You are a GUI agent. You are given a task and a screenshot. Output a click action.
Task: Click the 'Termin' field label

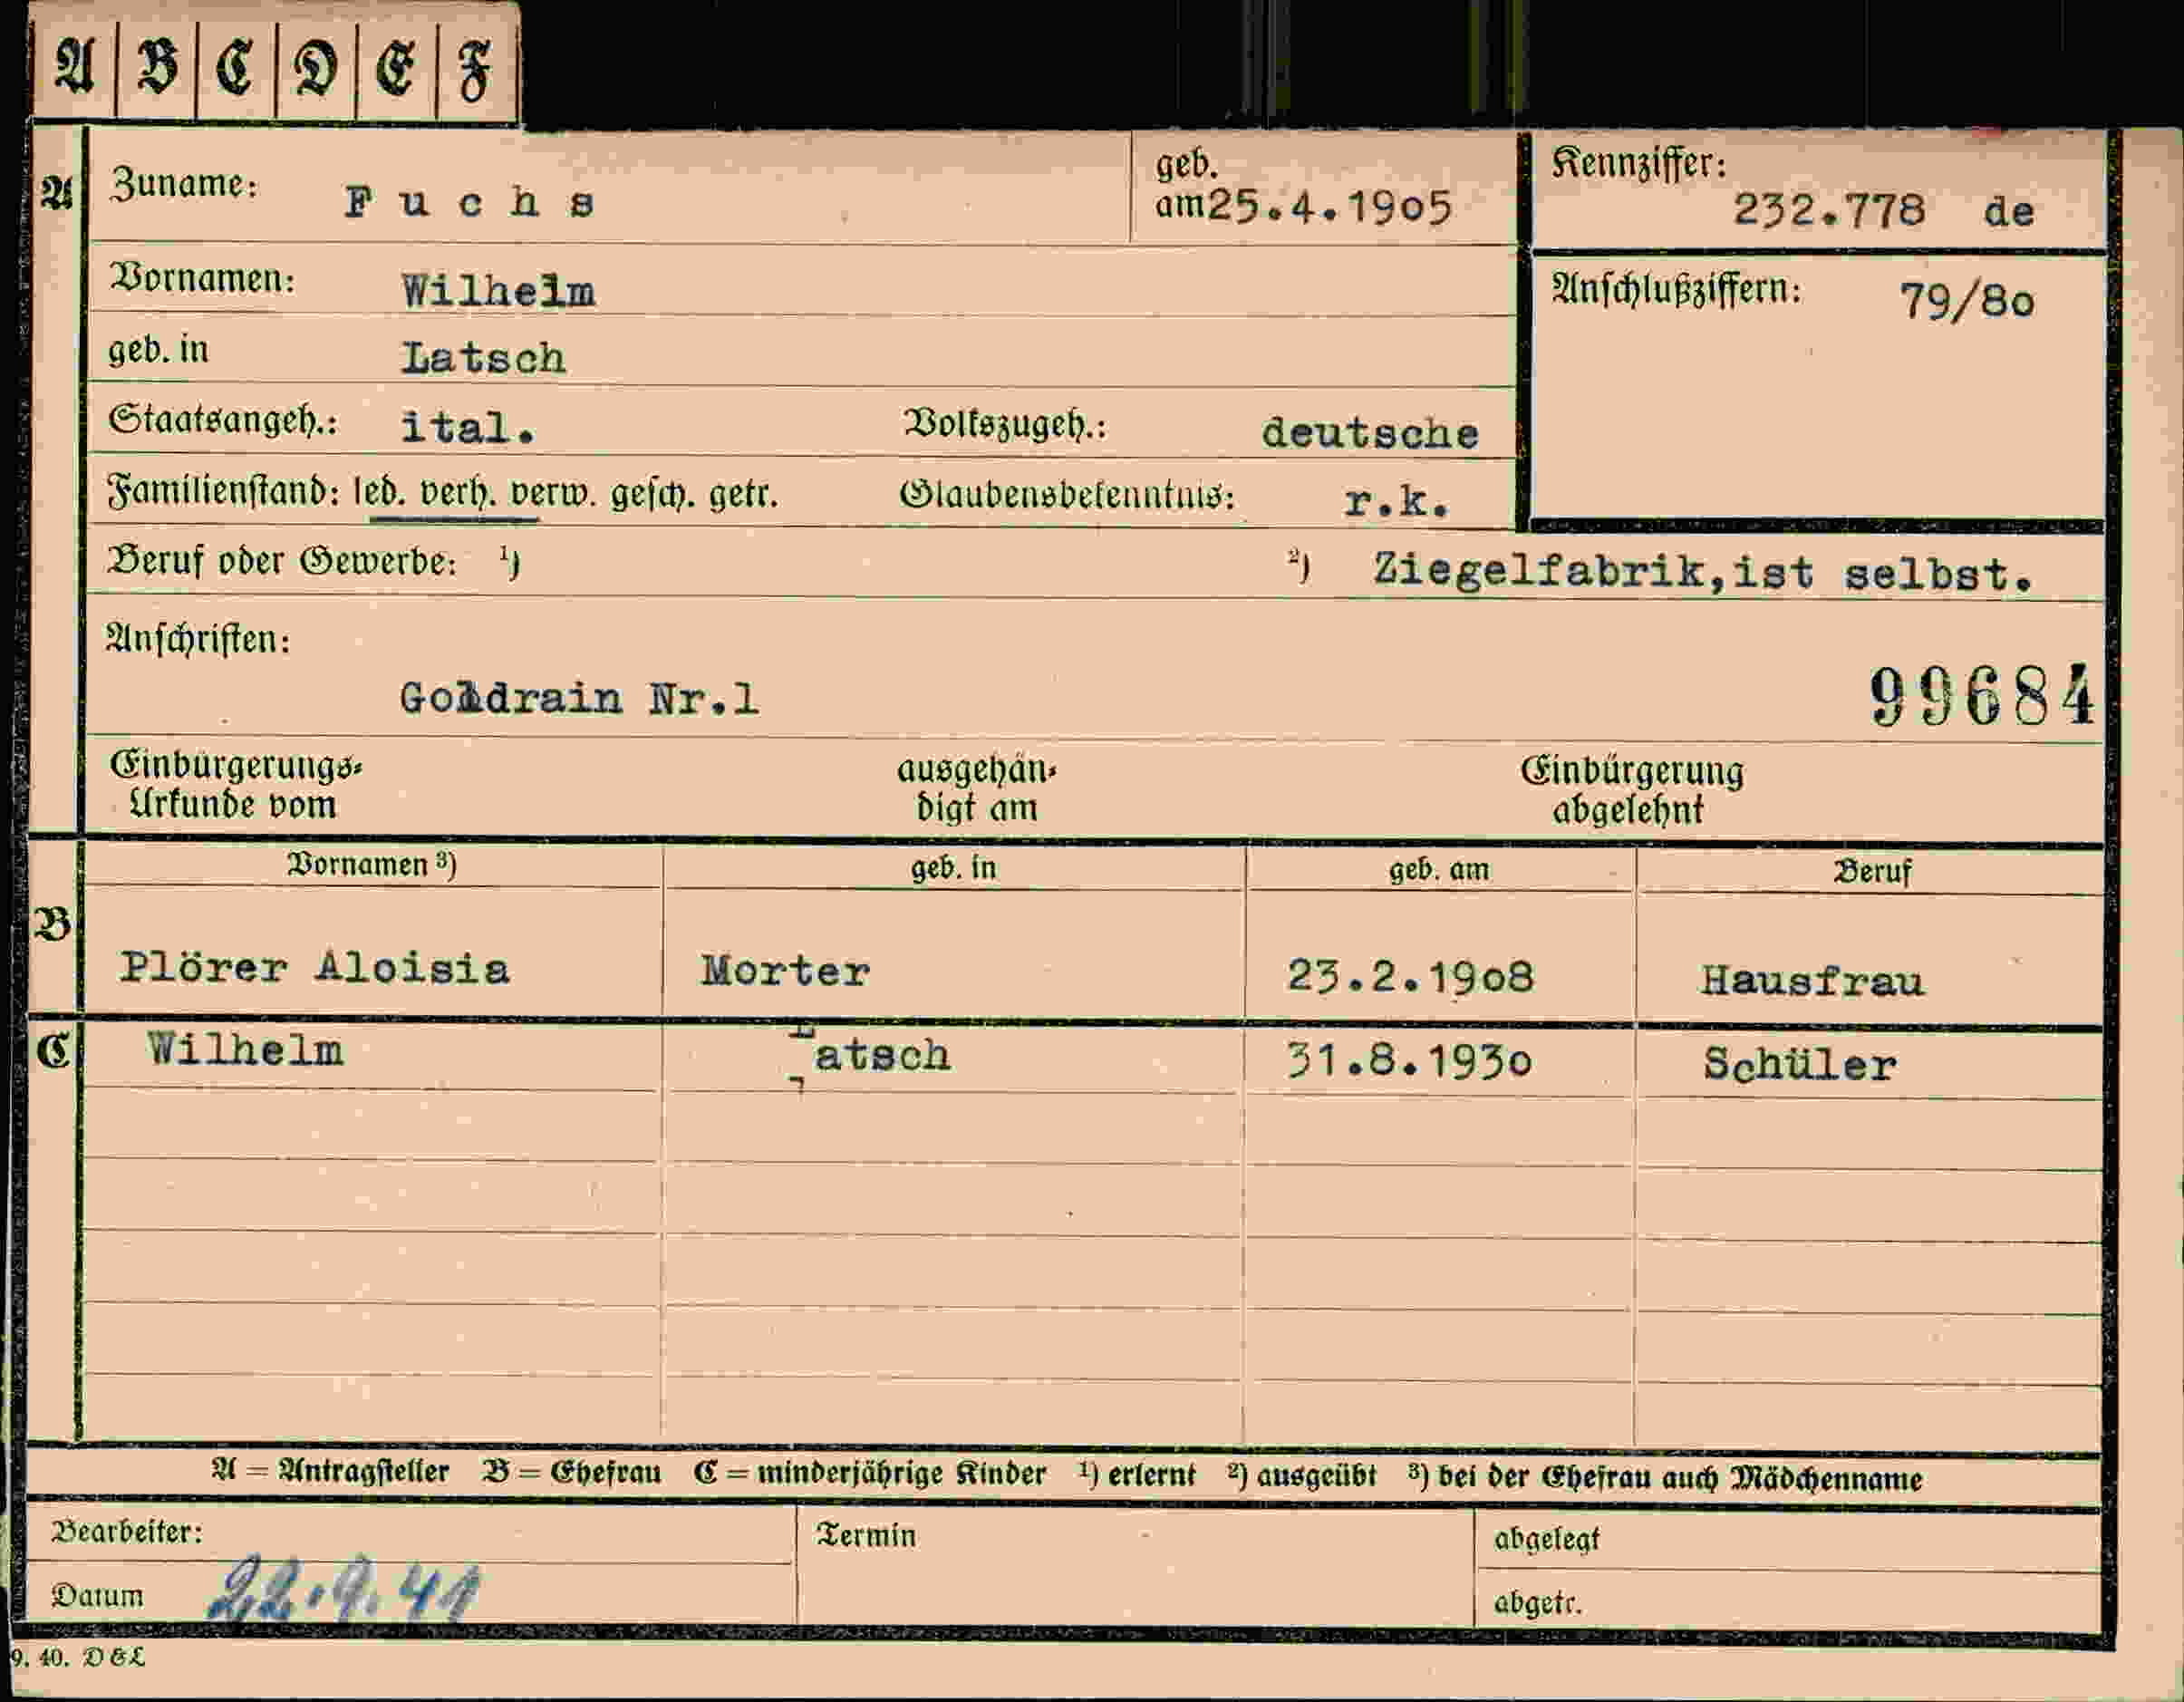click(x=866, y=1535)
